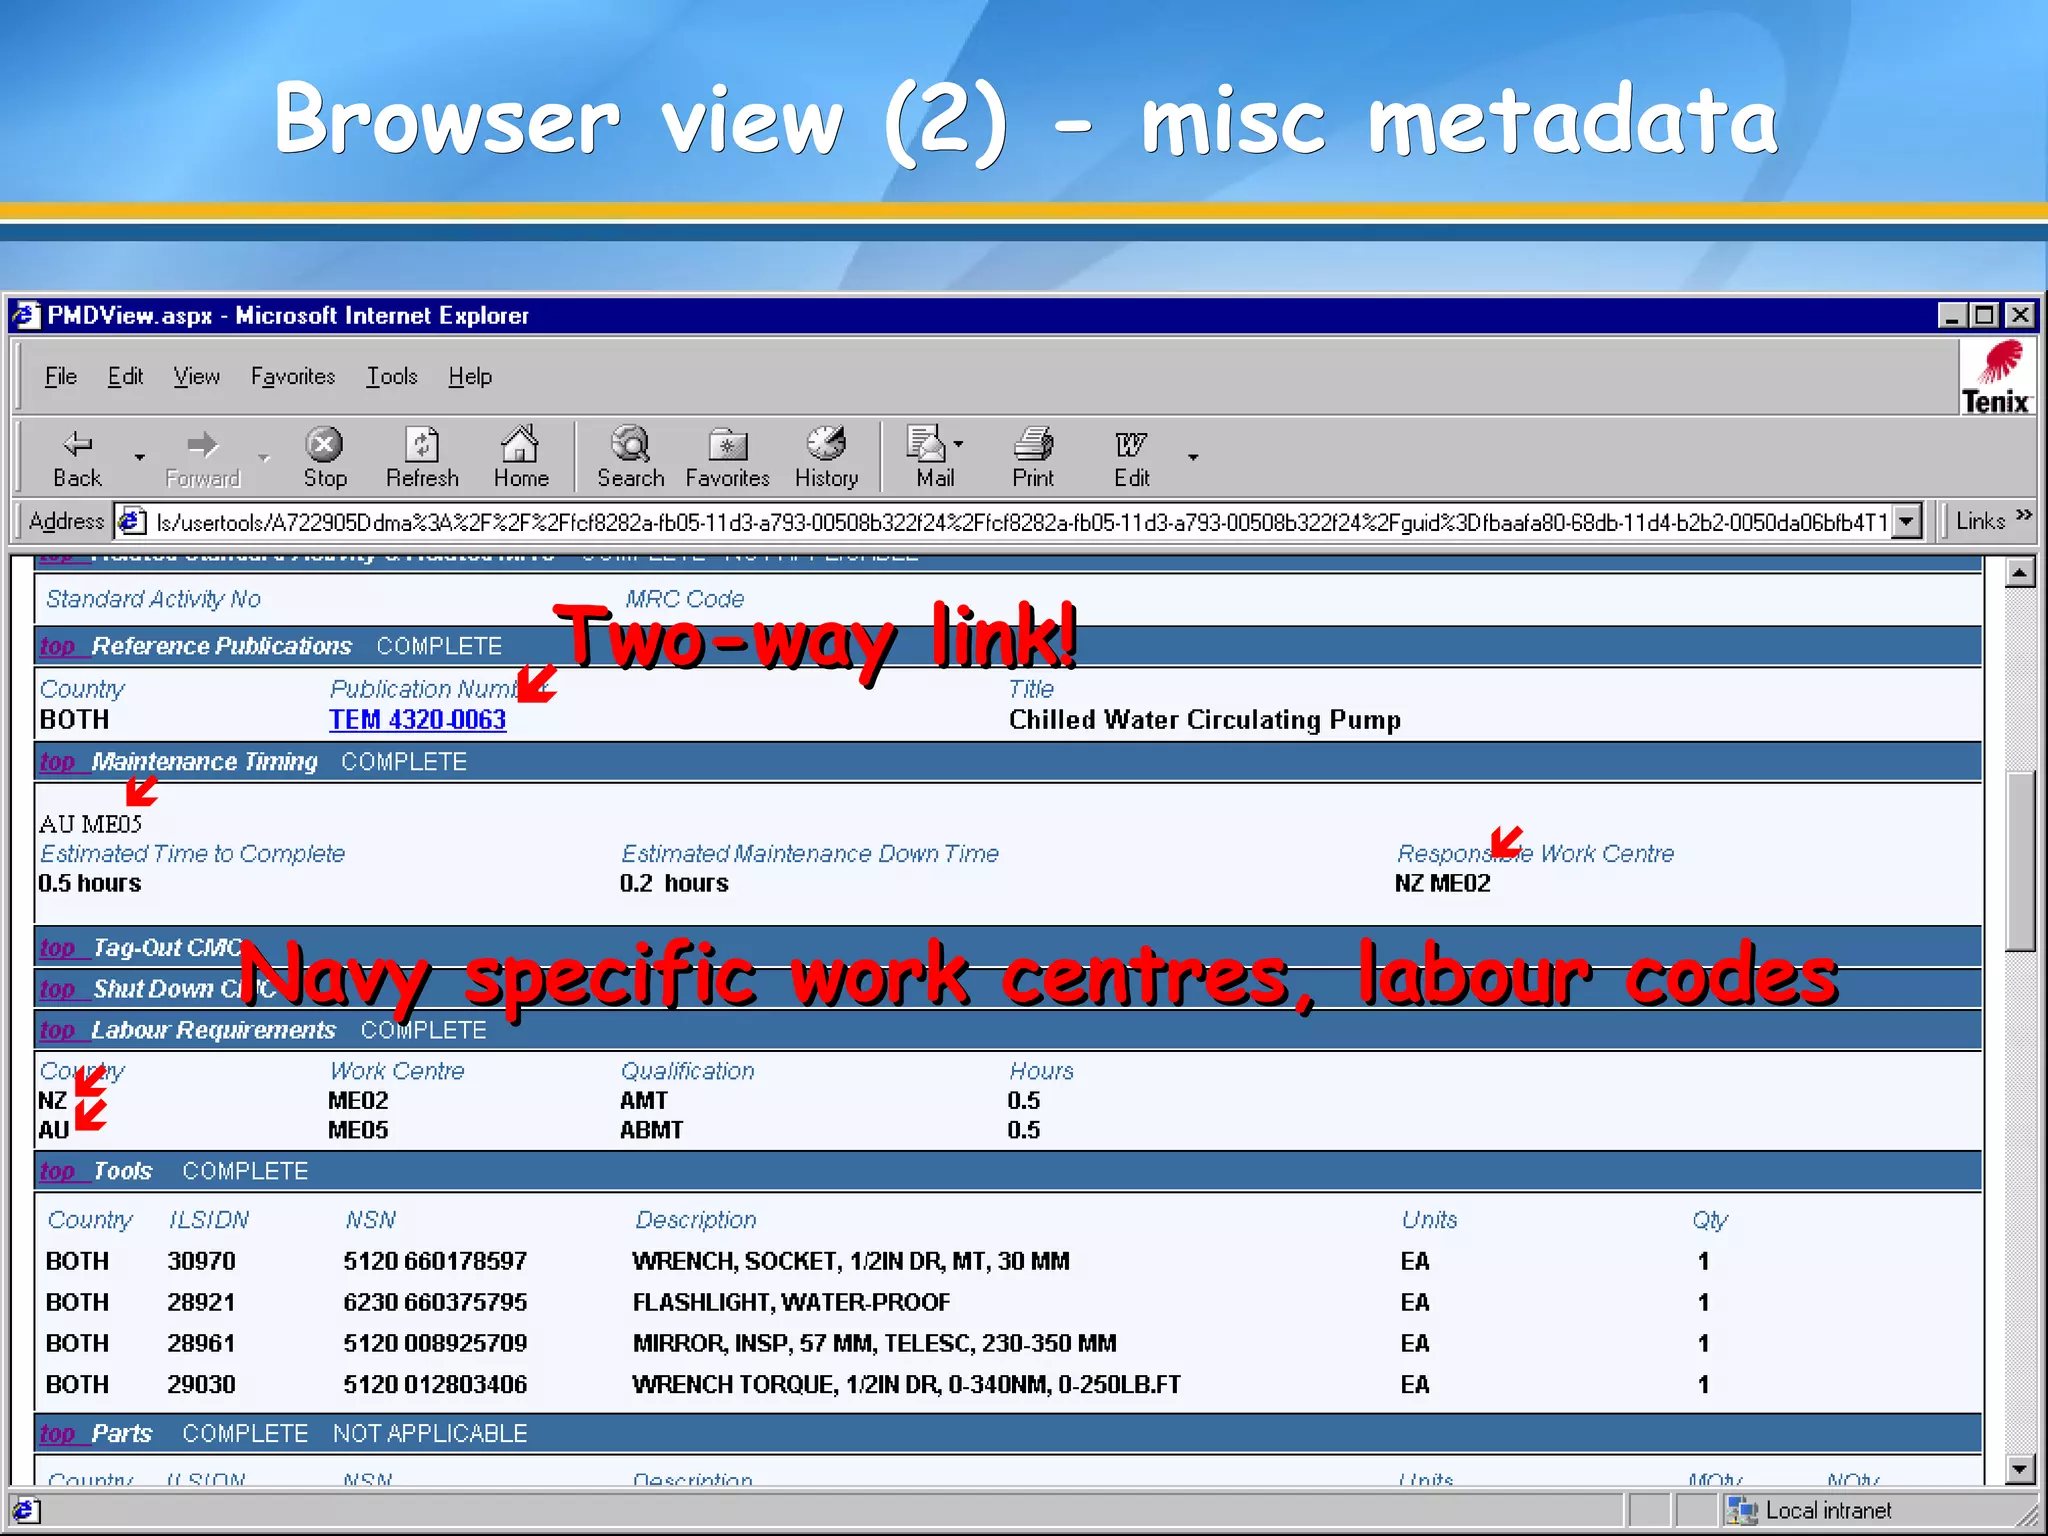Select ILSIDN '29030' cell

point(201,1384)
